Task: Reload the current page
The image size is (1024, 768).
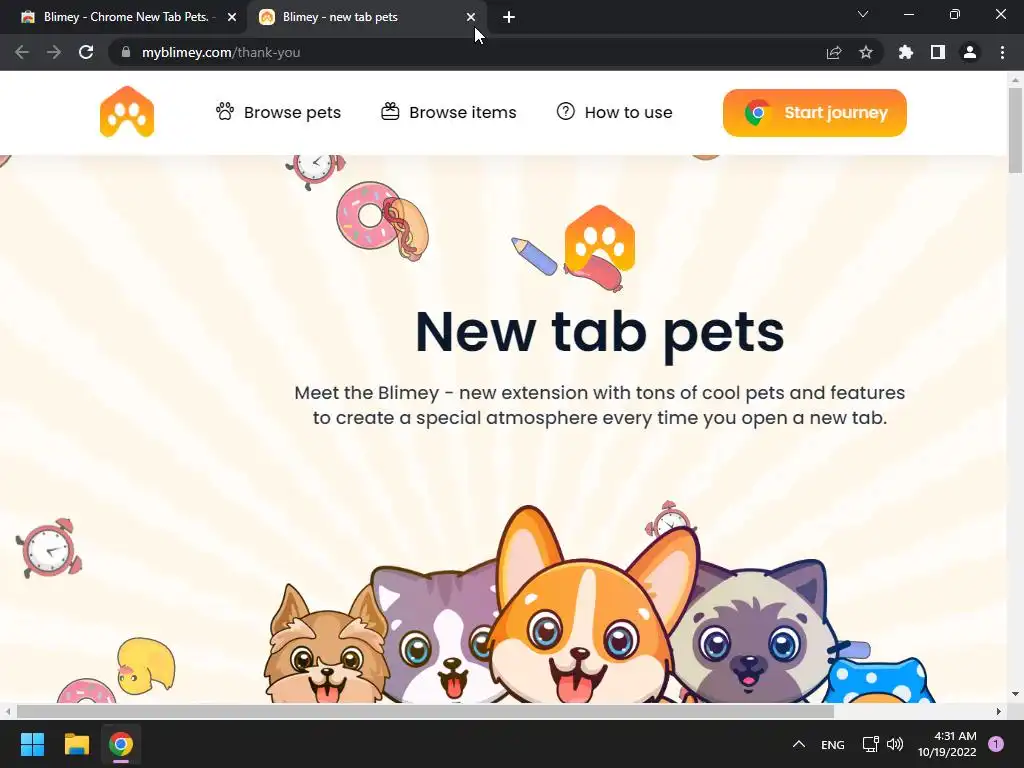Action: (x=86, y=52)
